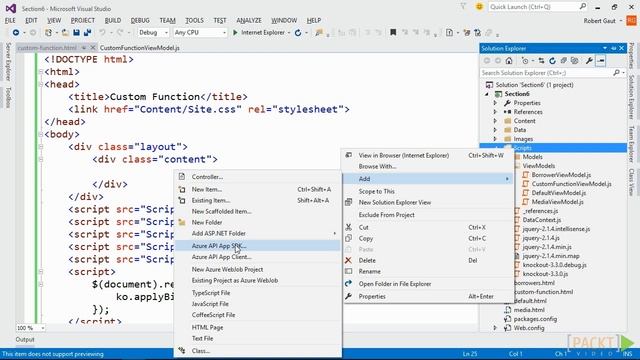Select BorrowerViewModel.js in Solution Explorer
The width and height of the screenshot is (640, 360).
pos(561,175)
